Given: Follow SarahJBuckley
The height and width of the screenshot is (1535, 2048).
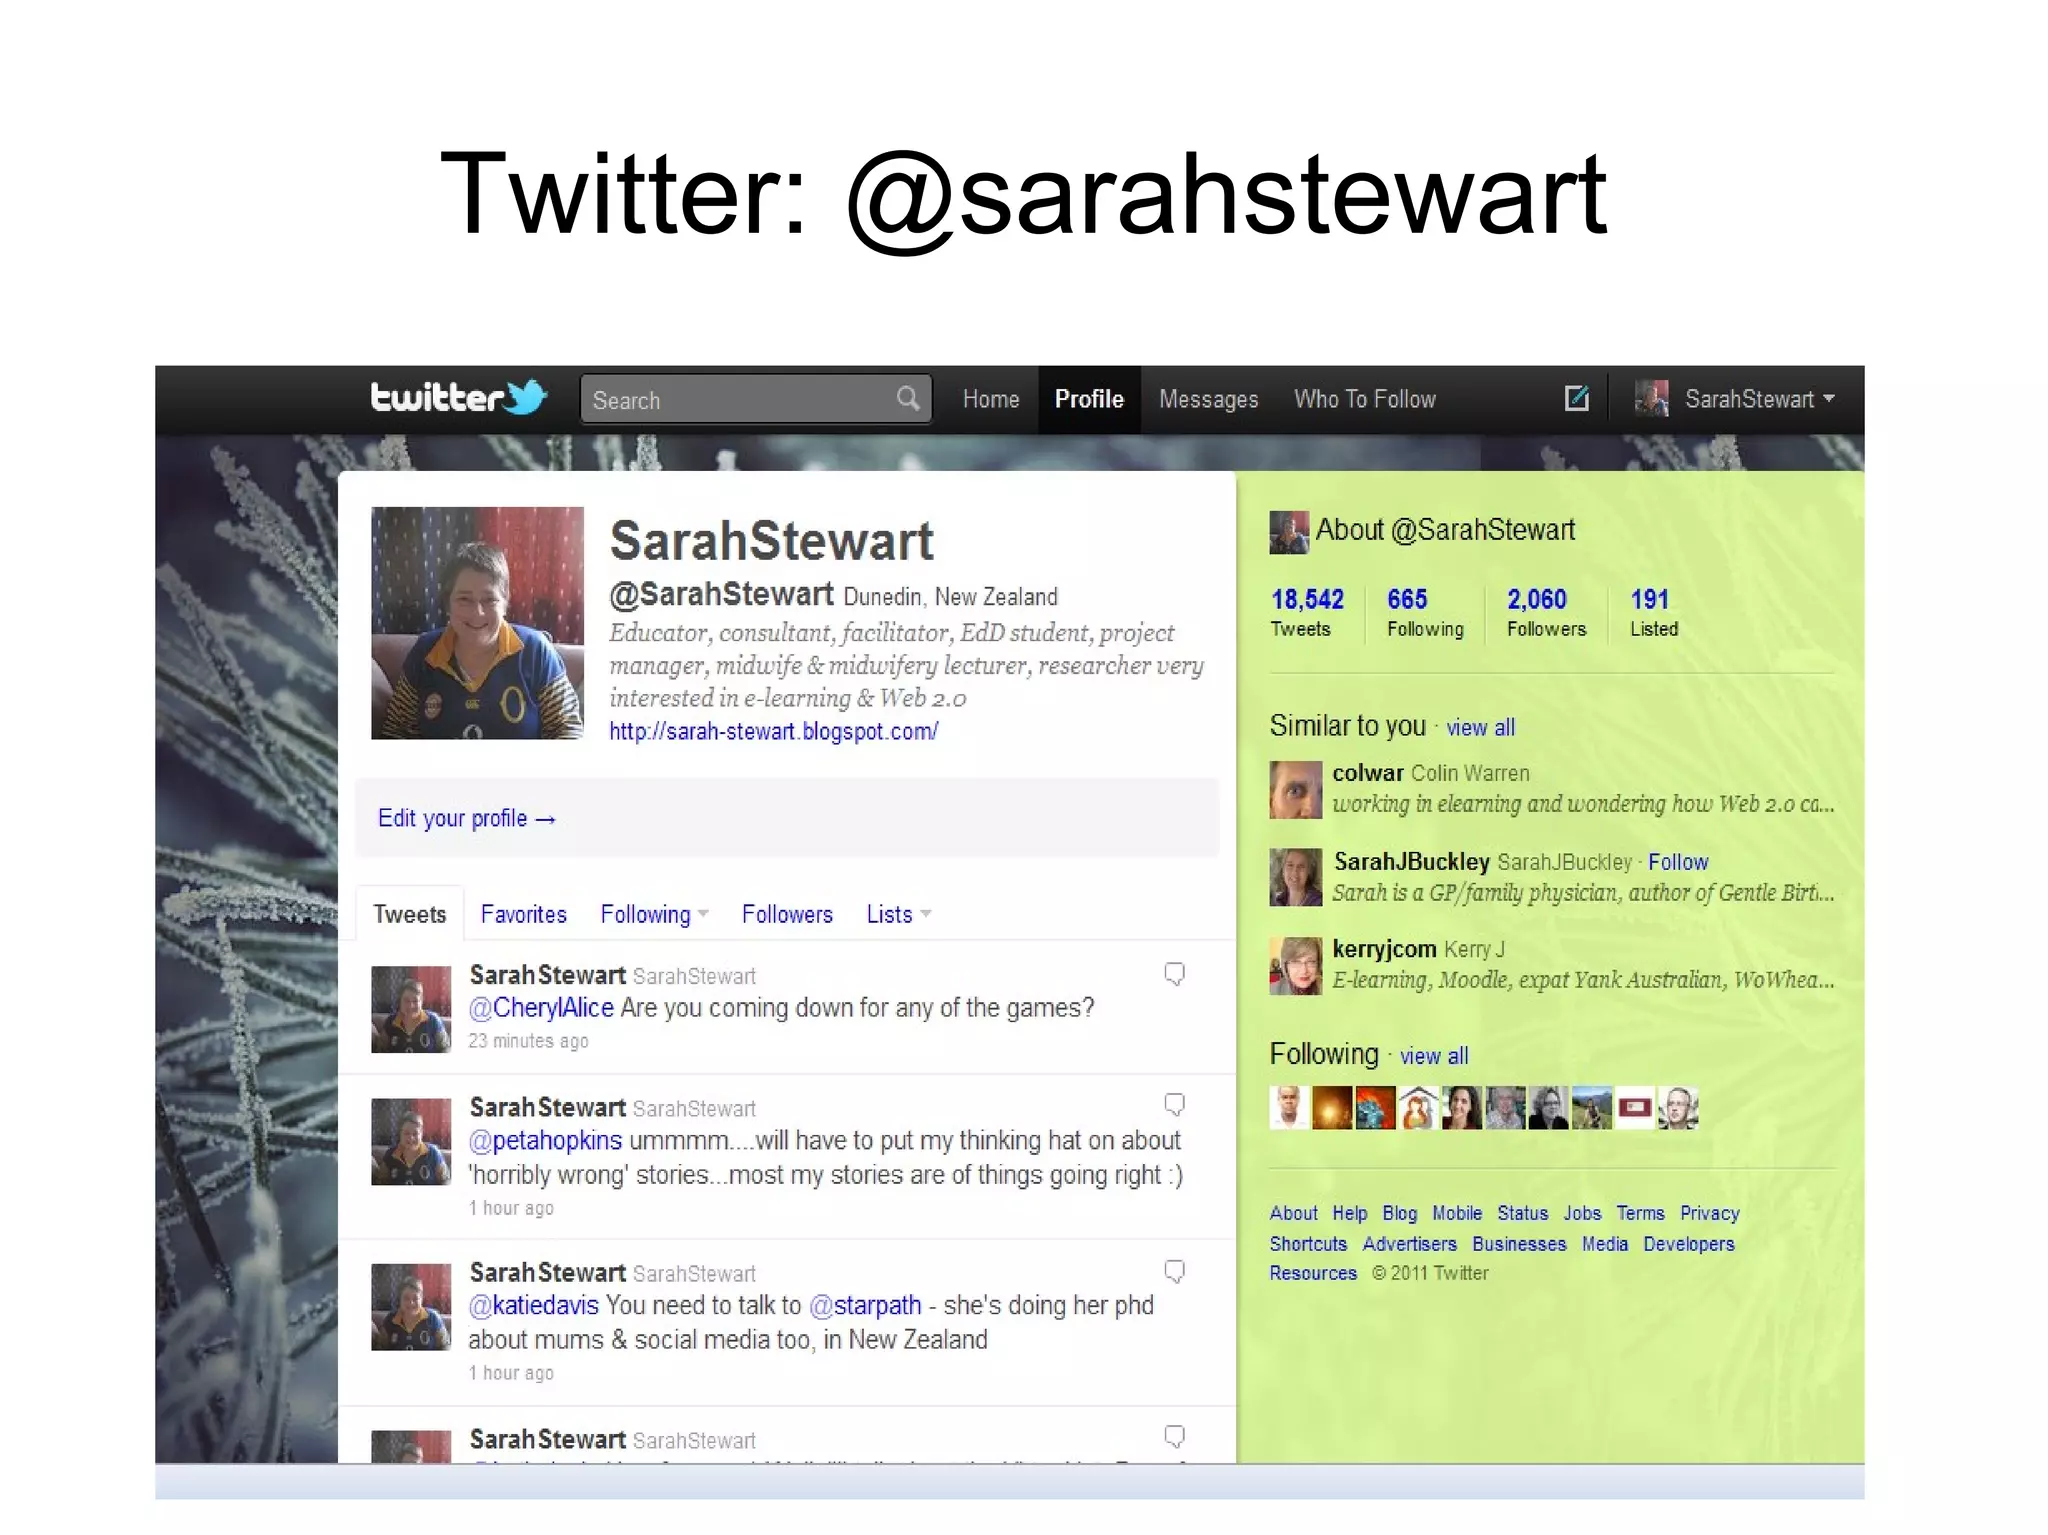Looking at the screenshot, I should tap(1678, 861).
